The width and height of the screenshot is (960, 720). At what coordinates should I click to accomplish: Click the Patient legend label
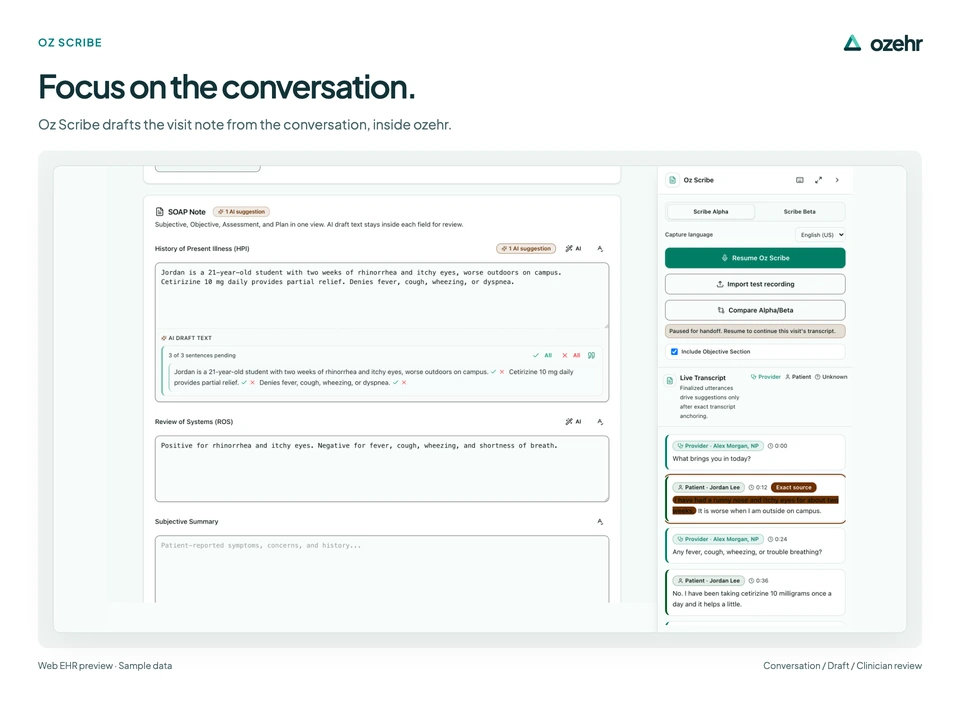click(x=798, y=377)
